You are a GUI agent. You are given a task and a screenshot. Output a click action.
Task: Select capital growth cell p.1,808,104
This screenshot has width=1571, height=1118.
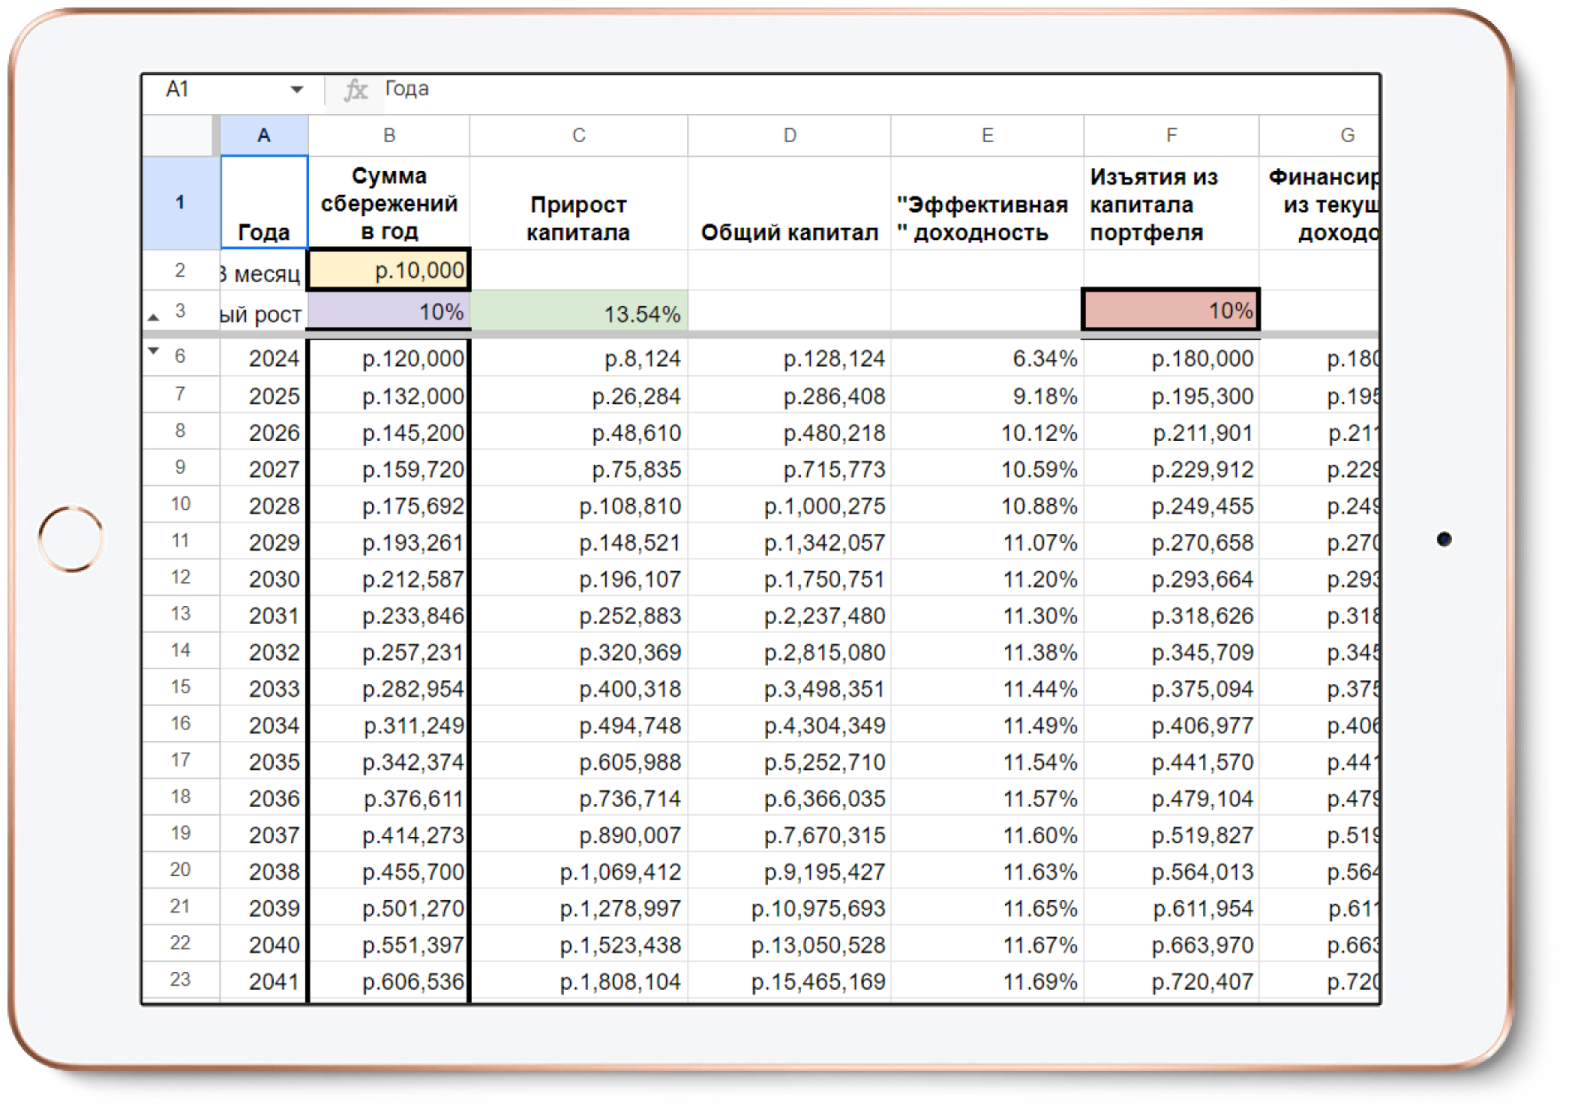[x=579, y=982]
